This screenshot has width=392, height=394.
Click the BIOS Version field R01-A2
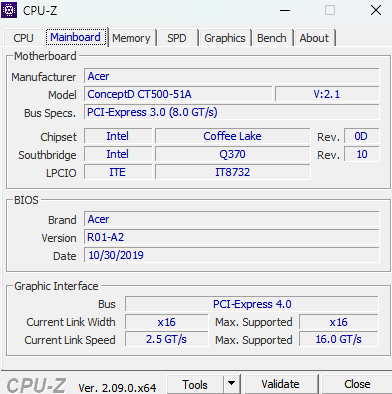pyautogui.click(x=232, y=237)
